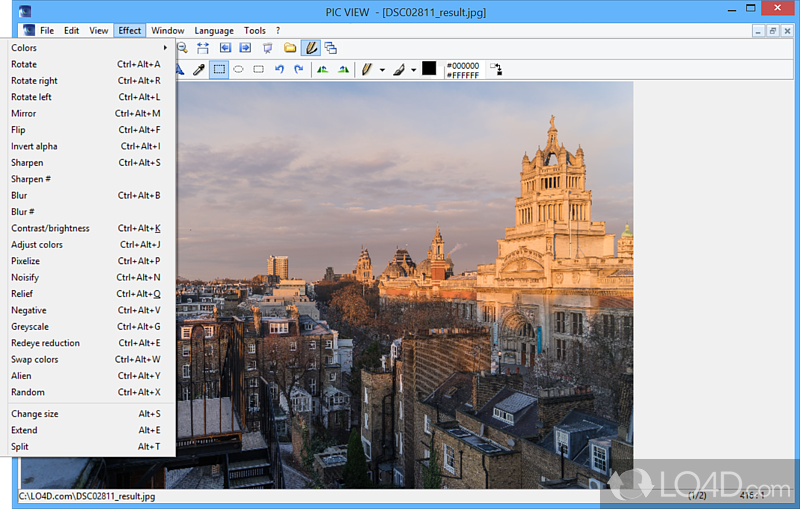The image size is (800, 509).
Task: Click the undo arrow icon
Action: click(x=279, y=69)
